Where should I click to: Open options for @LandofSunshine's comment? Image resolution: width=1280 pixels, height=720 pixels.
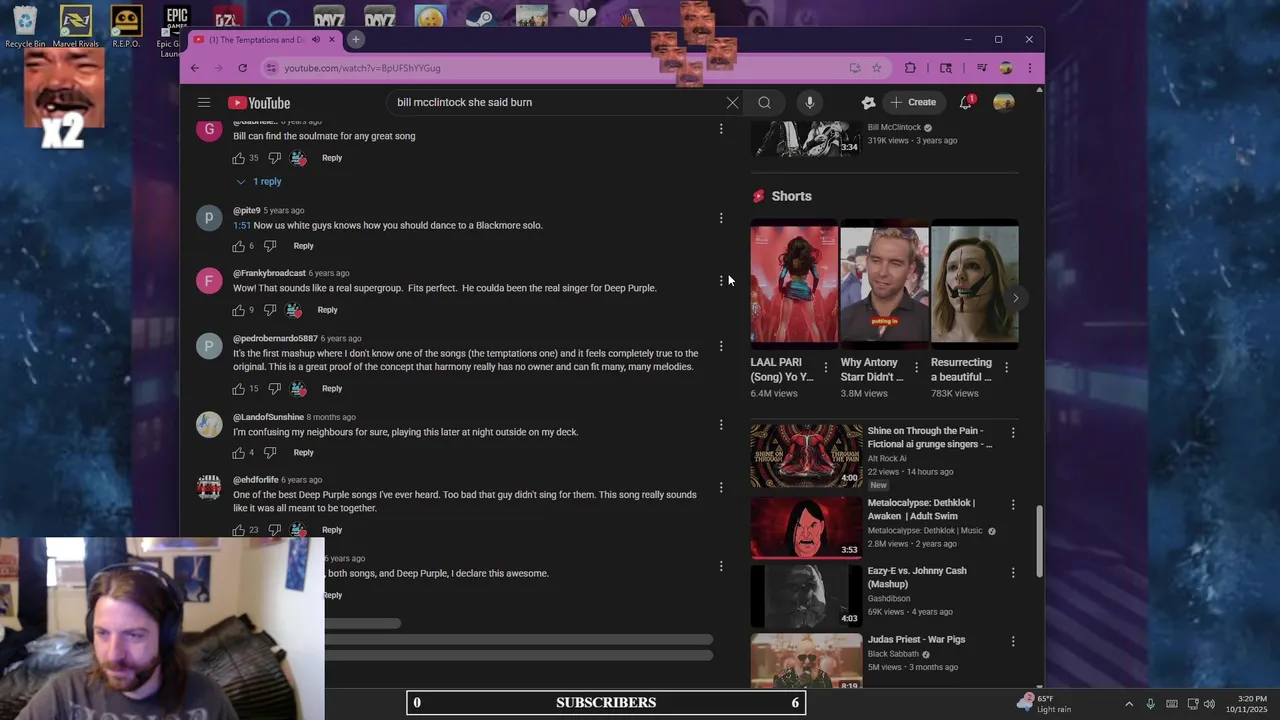point(721,425)
